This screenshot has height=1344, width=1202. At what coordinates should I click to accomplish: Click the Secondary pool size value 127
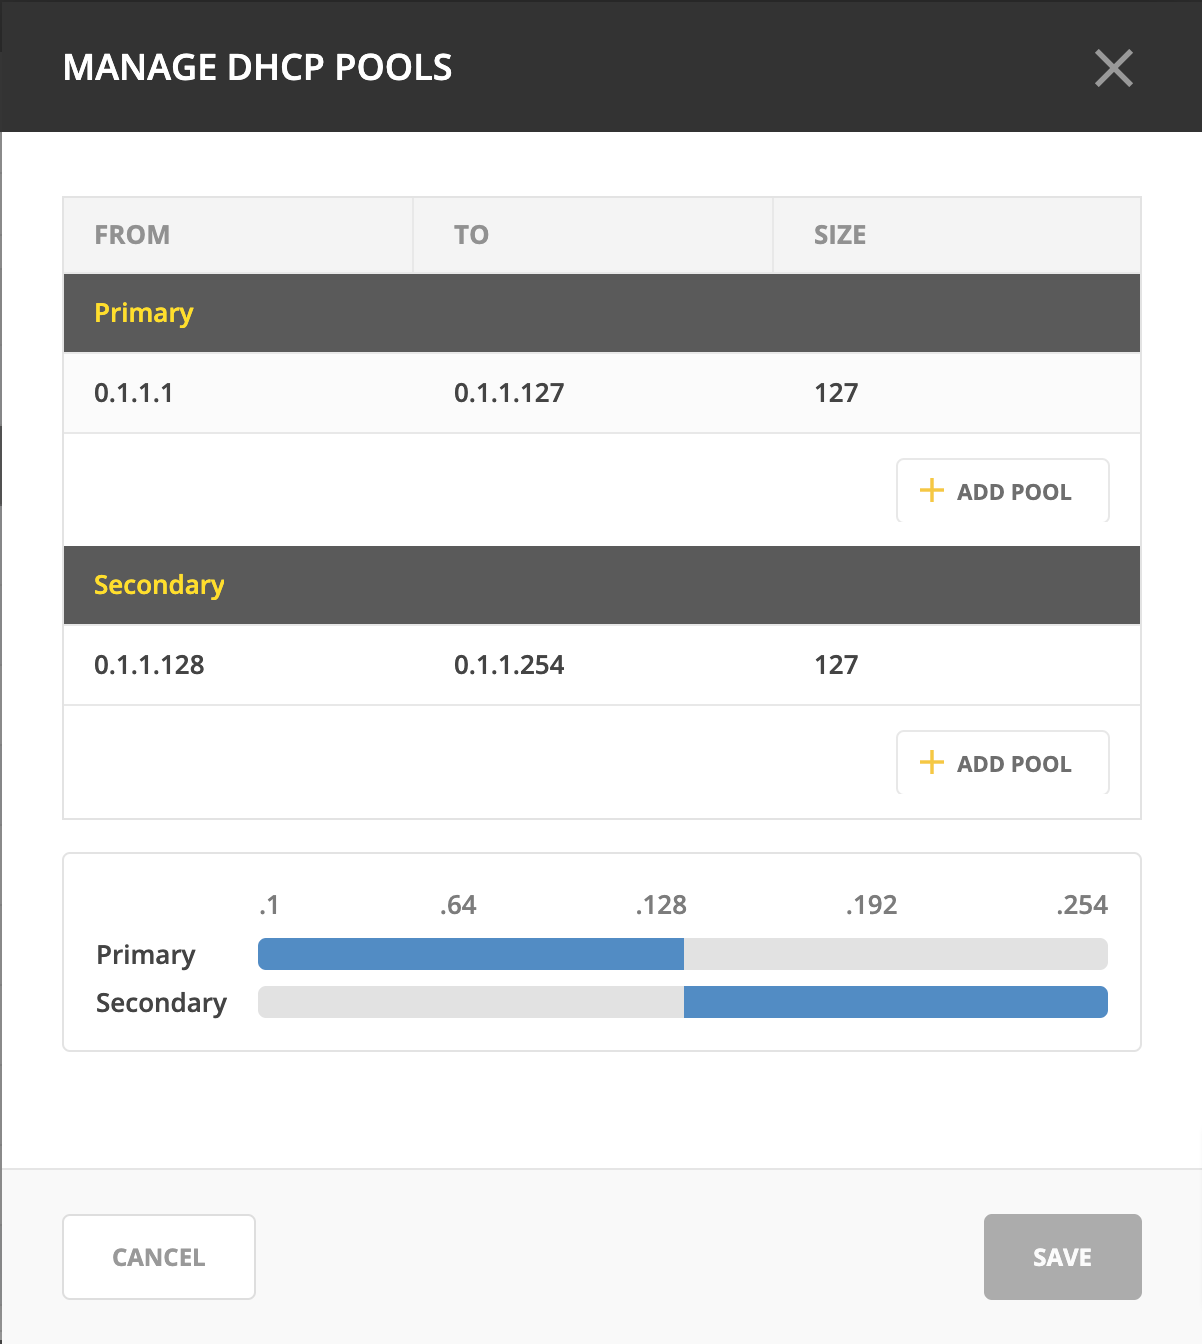click(836, 665)
